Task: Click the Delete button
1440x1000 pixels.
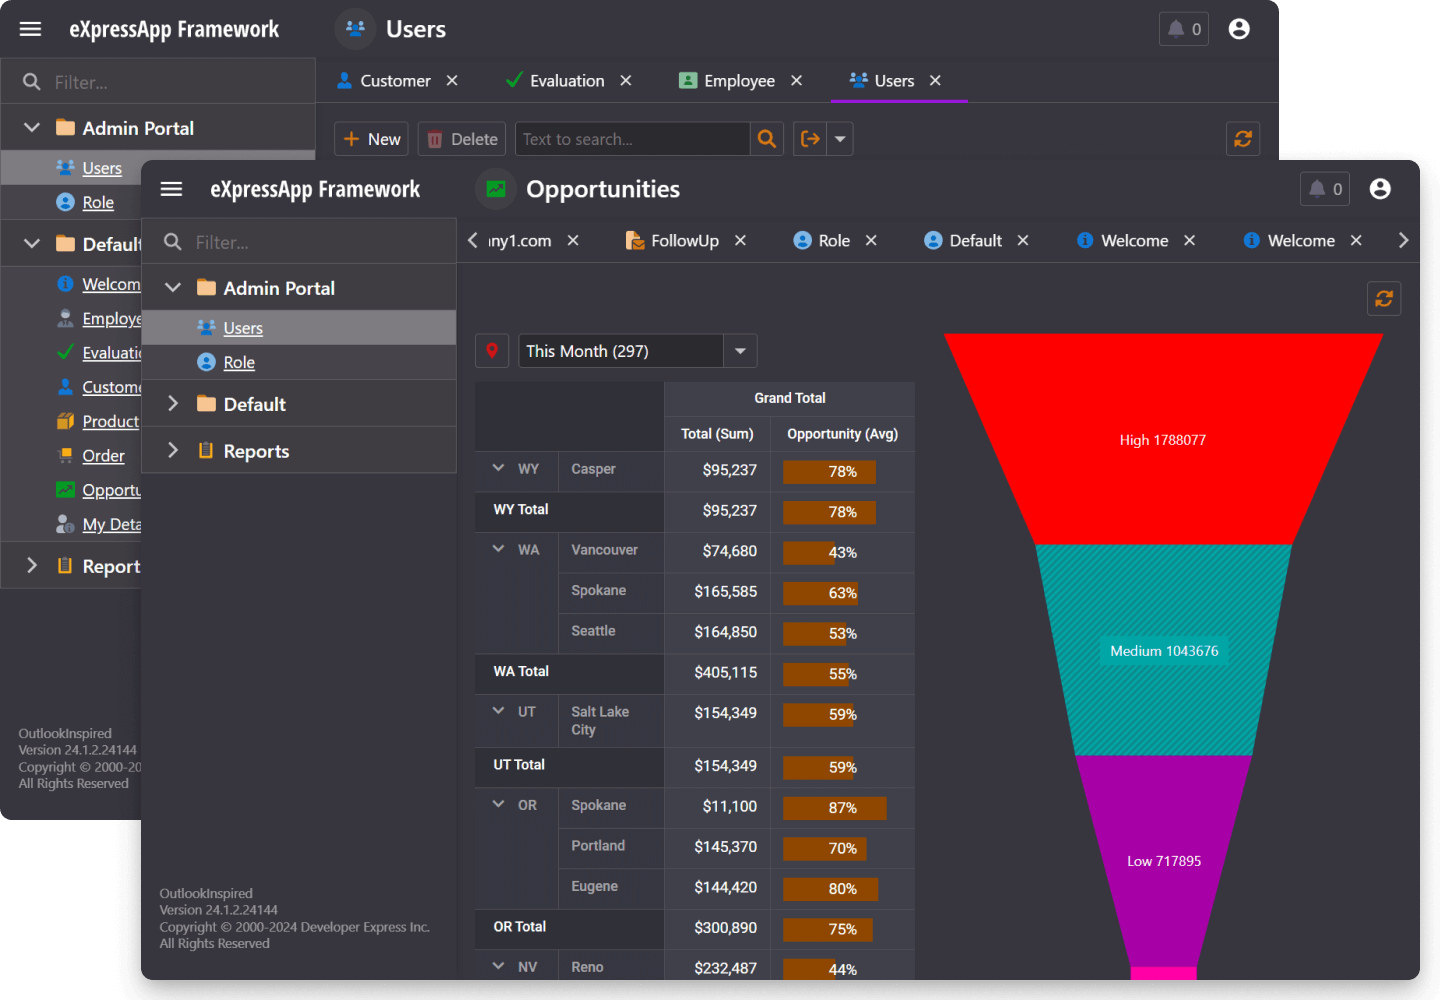Action: click(x=461, y=138)
